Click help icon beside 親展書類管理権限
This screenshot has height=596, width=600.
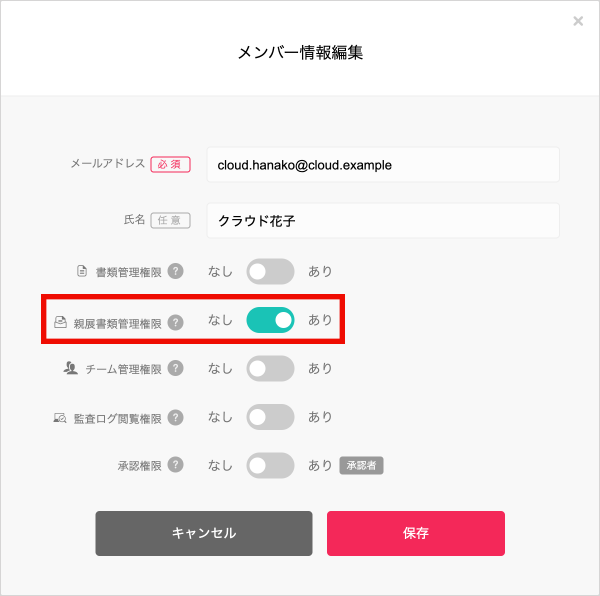[x=176, y=322]
